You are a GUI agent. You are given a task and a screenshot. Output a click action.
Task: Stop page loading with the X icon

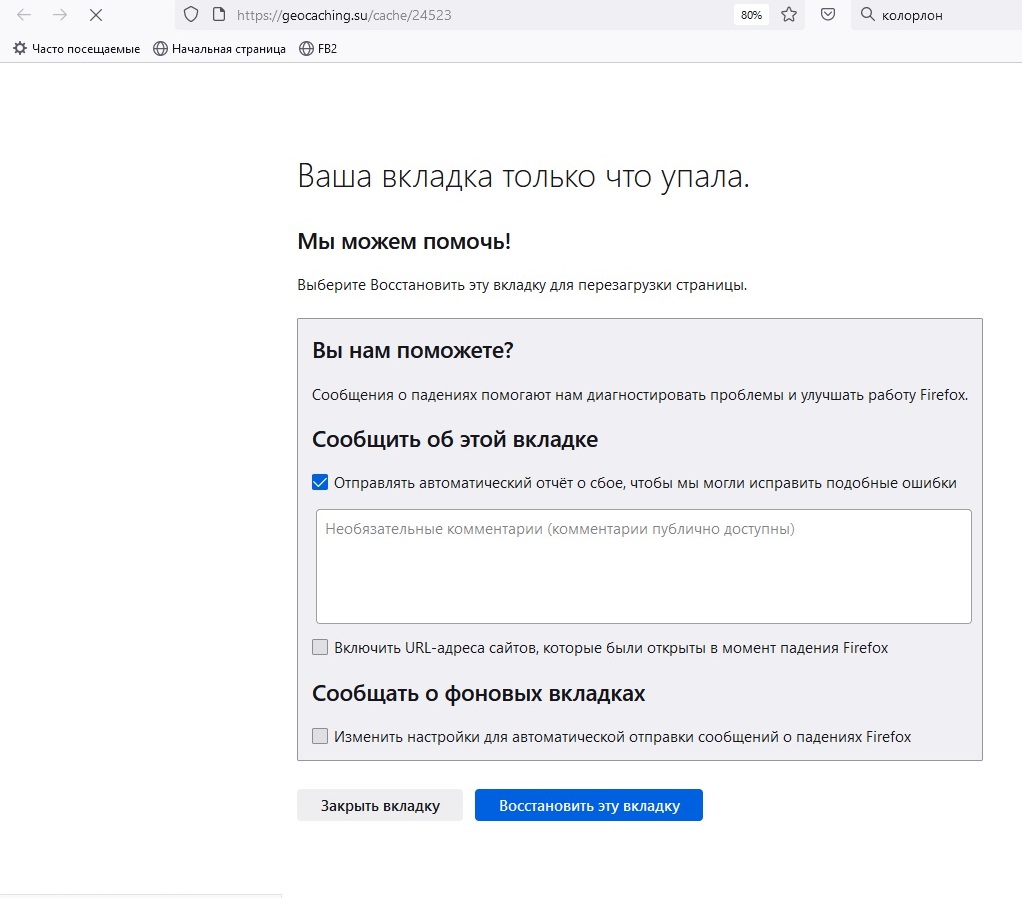[x=96, y=15]
